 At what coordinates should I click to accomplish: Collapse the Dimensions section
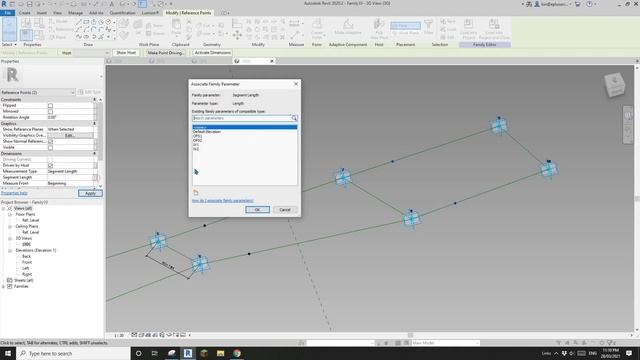(94, 153)
